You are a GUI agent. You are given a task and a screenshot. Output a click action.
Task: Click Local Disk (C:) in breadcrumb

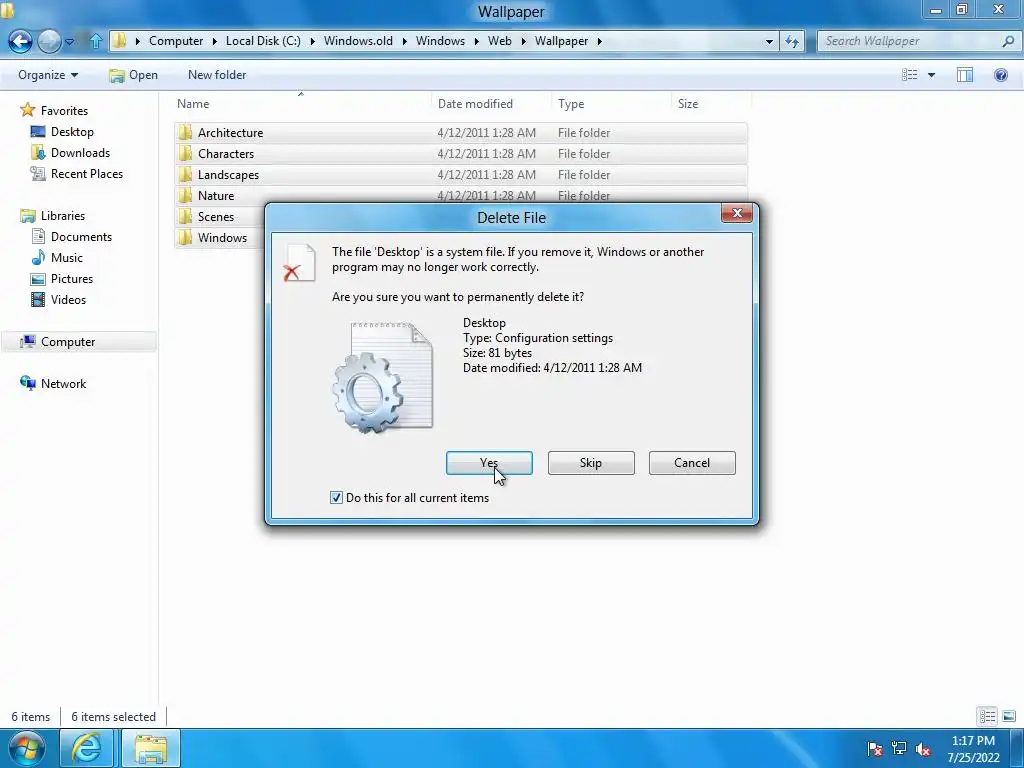pos(263,41)
